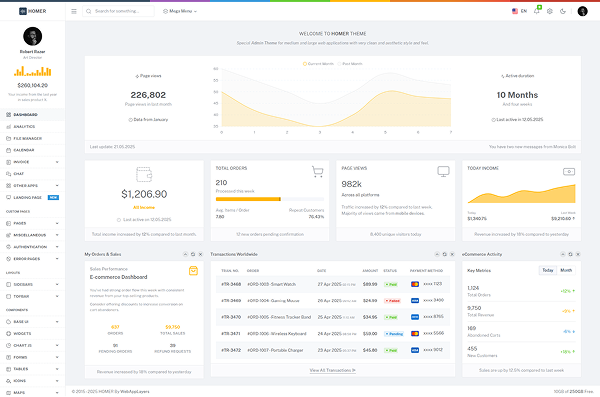600x397 pixels.
Task: Open the notifications bell icon
Action: click(537, 11)
